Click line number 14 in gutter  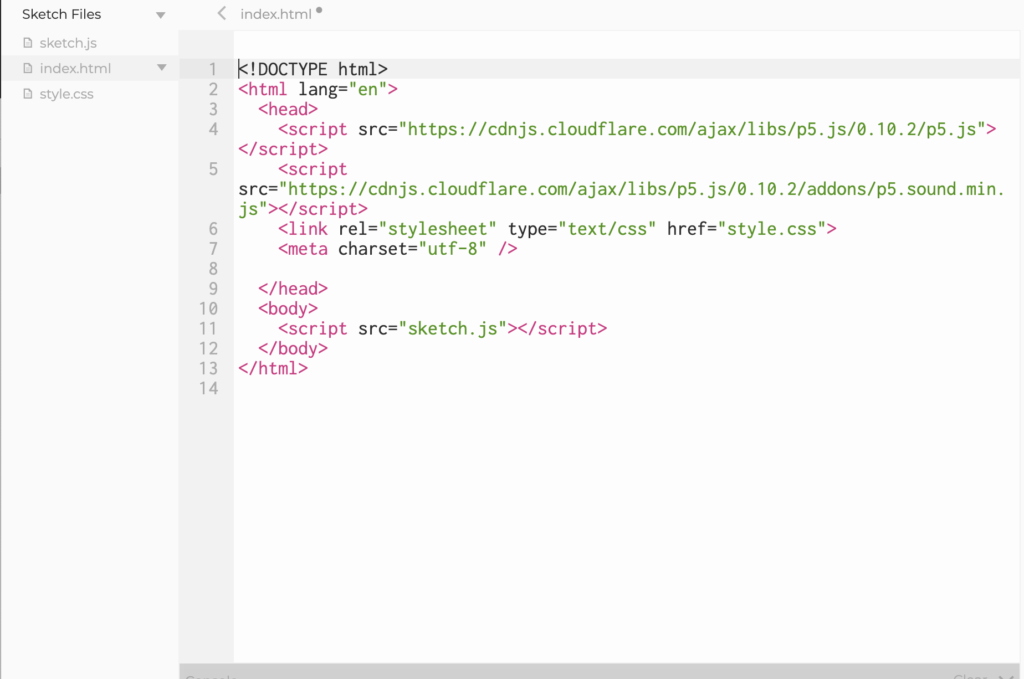click(208, 388)
